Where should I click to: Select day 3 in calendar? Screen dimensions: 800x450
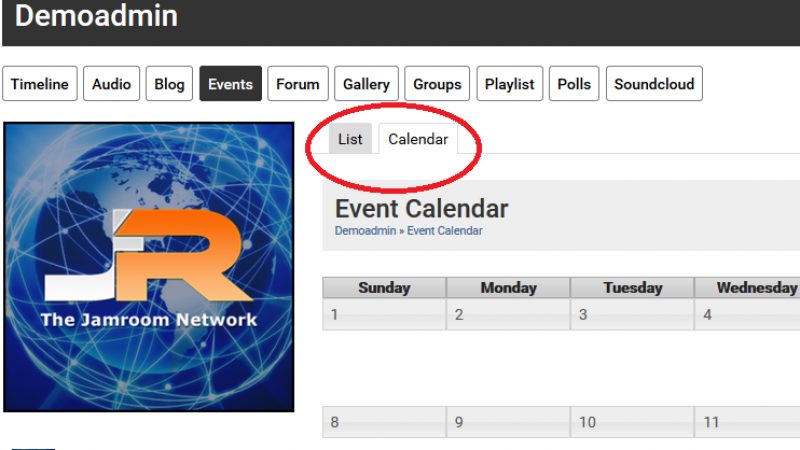click(632, 314)
